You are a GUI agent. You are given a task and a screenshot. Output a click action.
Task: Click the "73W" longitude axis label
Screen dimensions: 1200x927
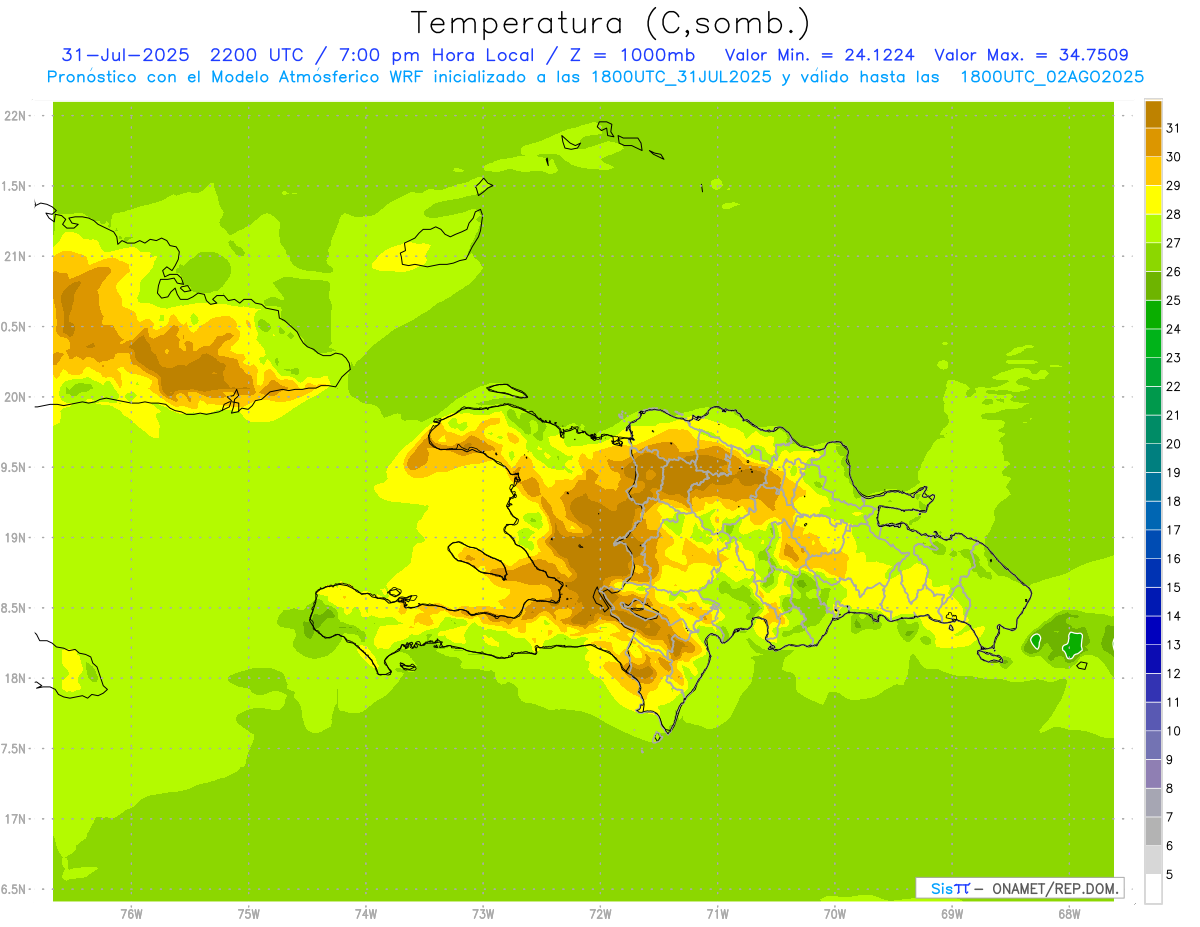pyautogui.click(x=483, y=914)
